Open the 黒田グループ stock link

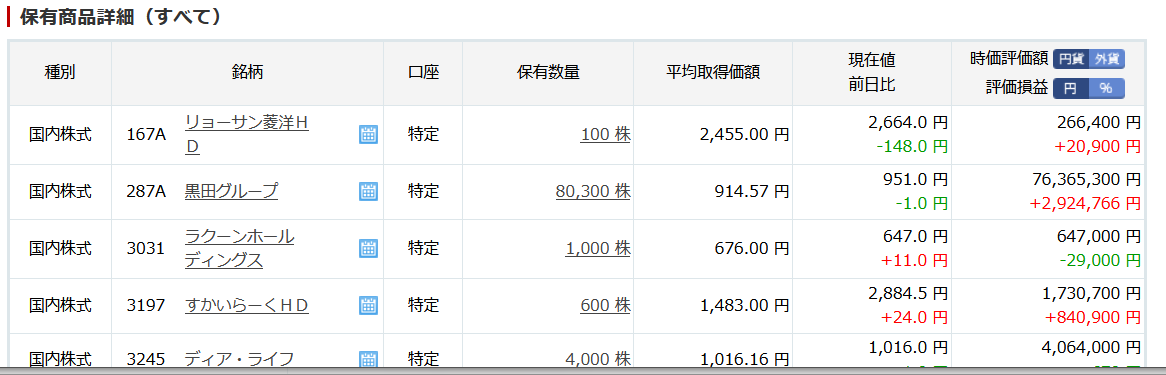(231, 191)
